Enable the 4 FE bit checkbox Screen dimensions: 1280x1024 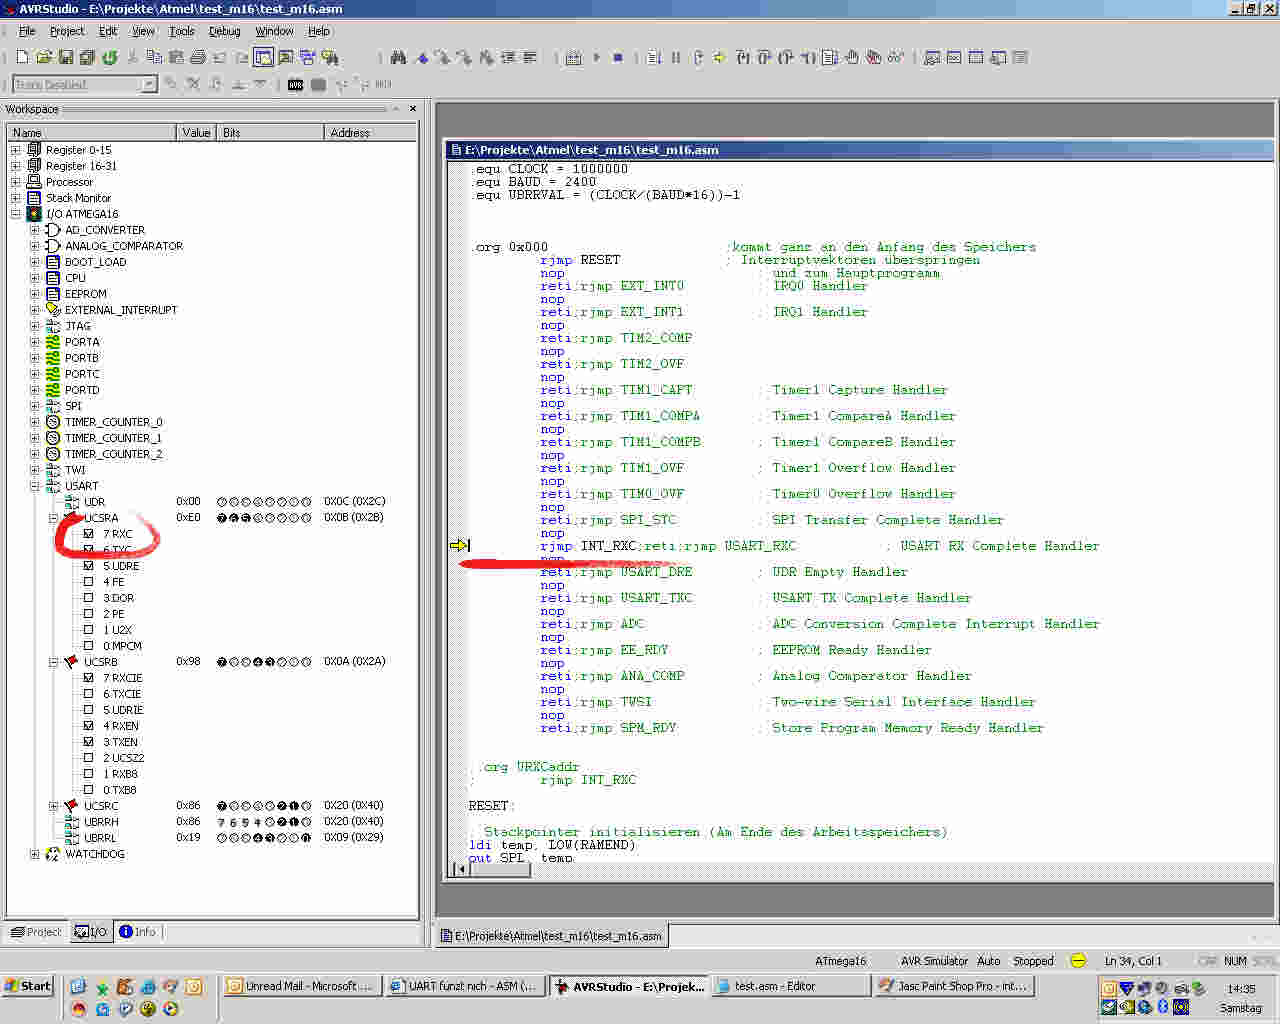coord(88,582)
